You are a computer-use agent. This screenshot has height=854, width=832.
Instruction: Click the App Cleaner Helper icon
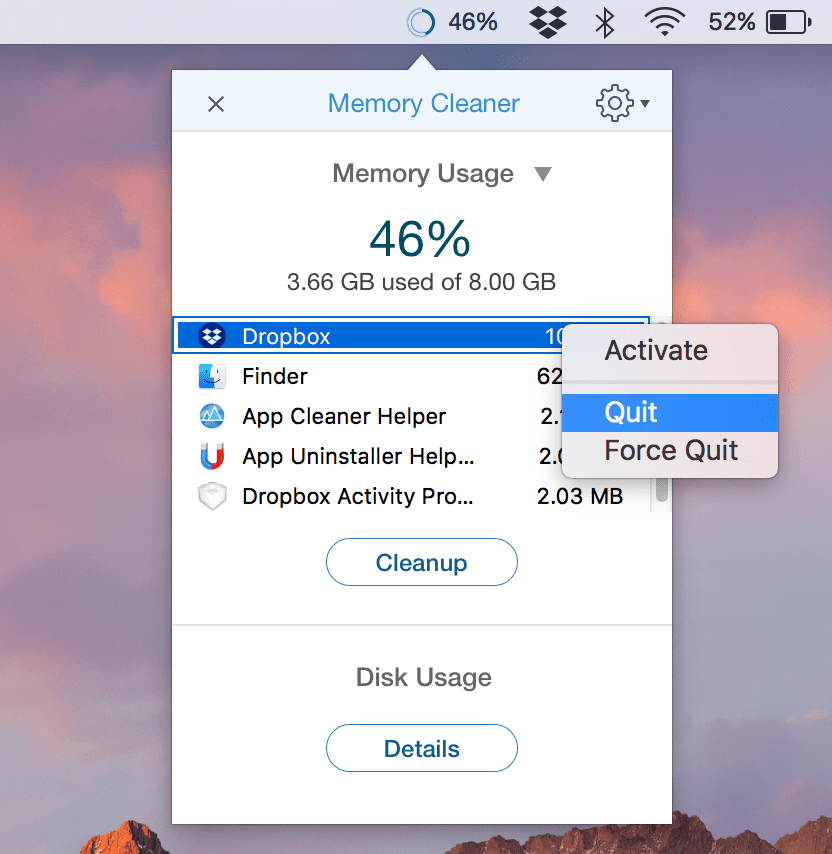pyautogui.click(x=213, y=416)
